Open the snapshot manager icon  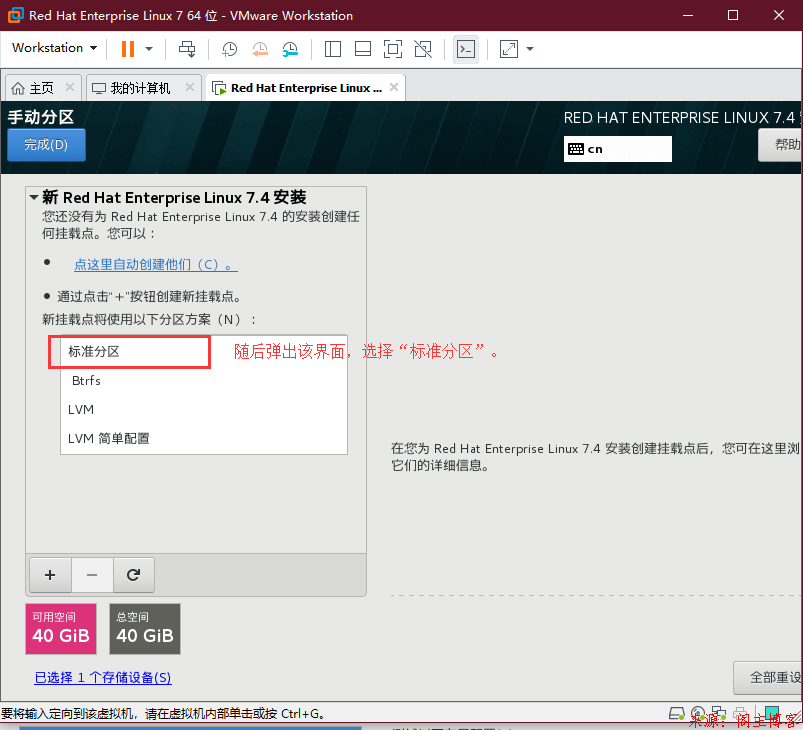tap(290, 49)
